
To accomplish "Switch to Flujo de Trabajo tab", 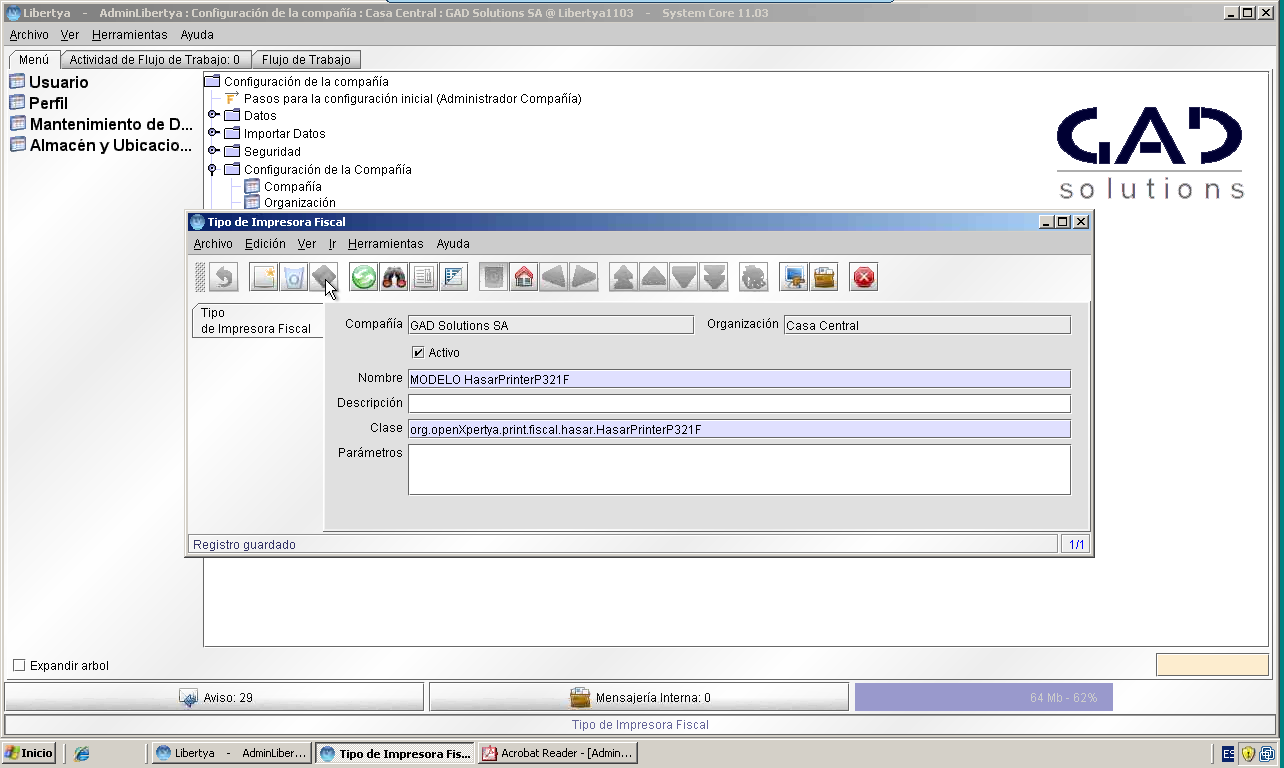I will click(306, 60).
